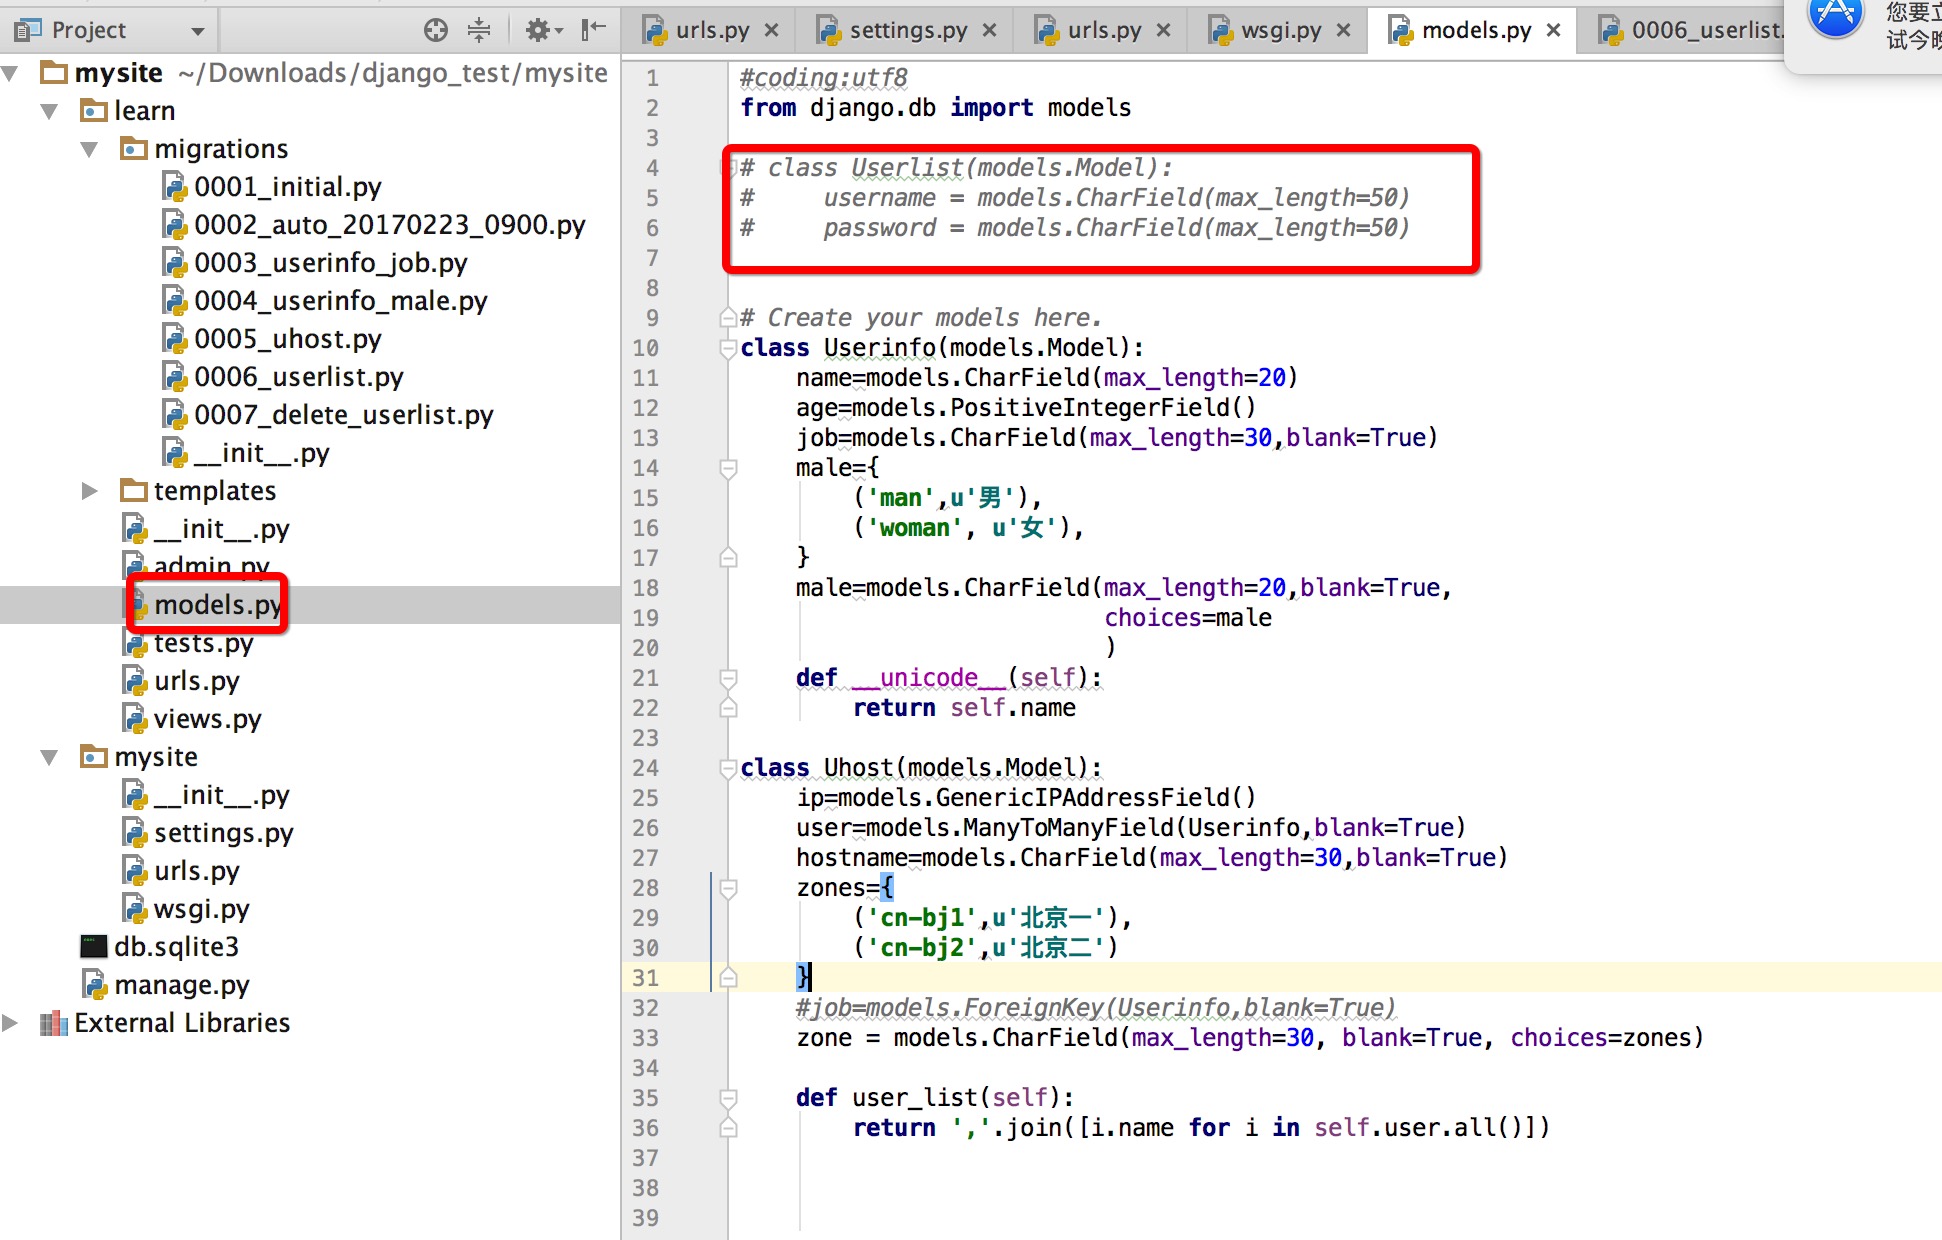This screenshot has height=1240, width=1942.
Task: Fold the Uhost class definition
Action: point(728,768)
